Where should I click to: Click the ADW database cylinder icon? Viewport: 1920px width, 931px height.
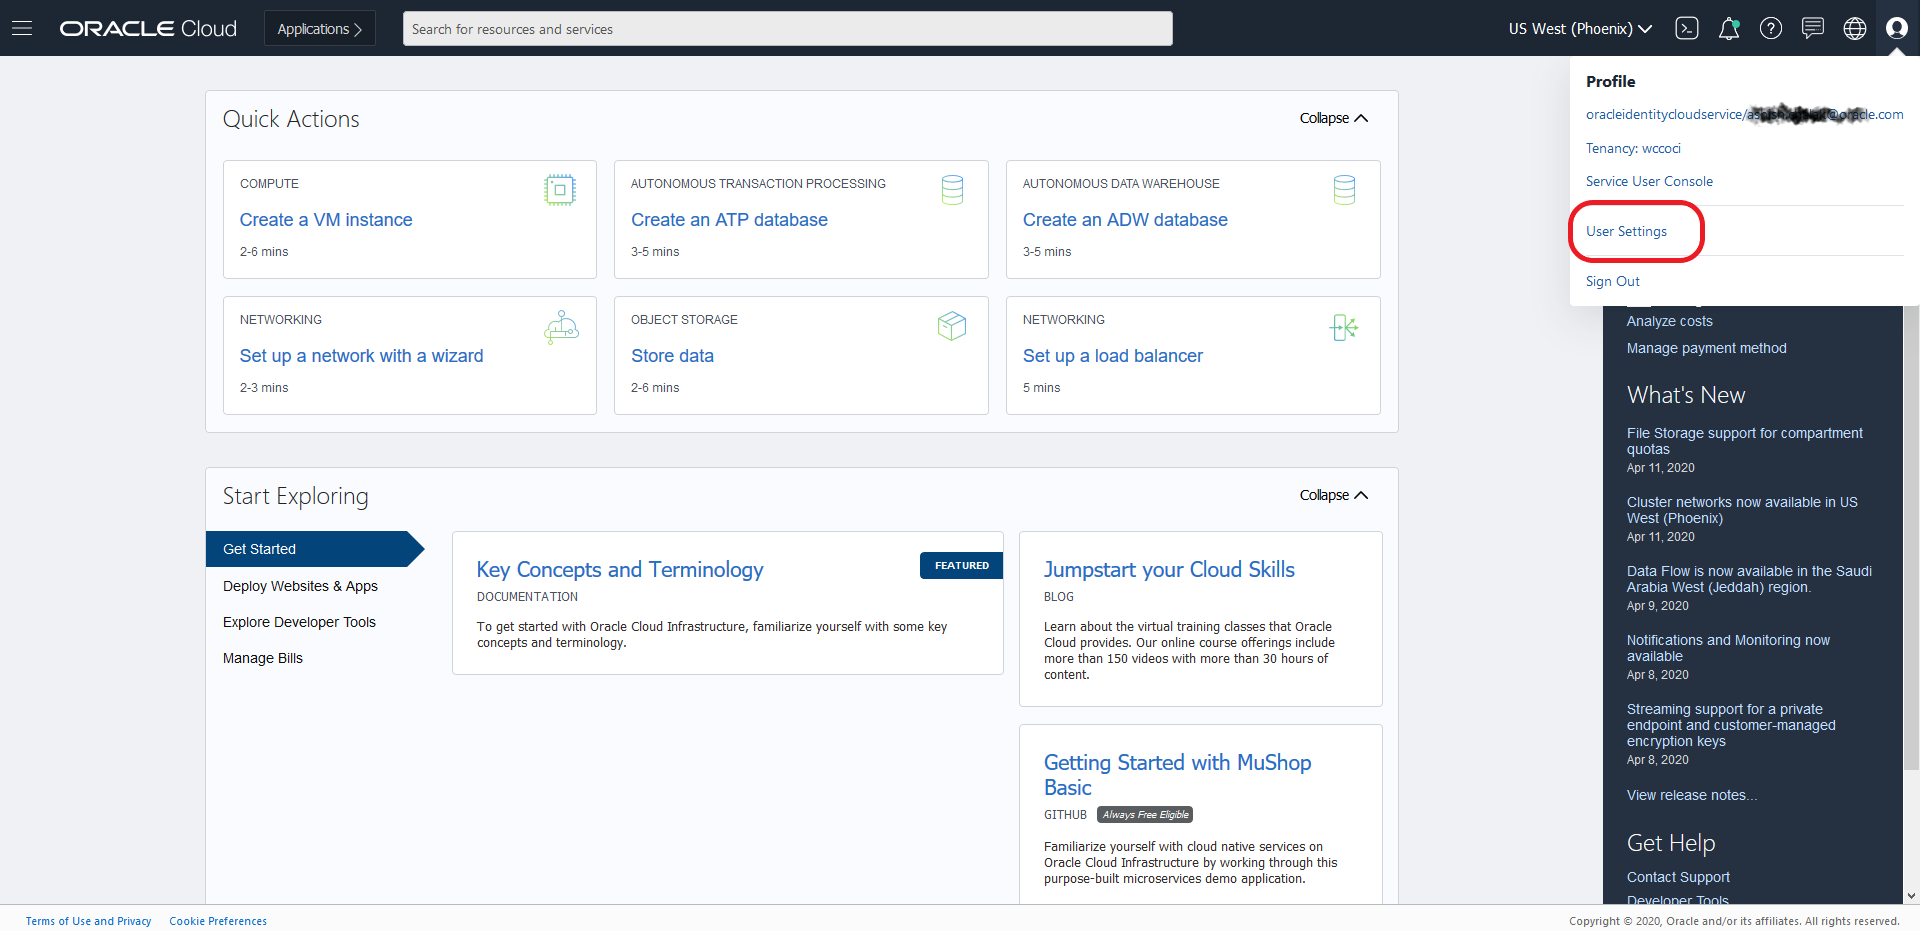tap(1344, 190)
